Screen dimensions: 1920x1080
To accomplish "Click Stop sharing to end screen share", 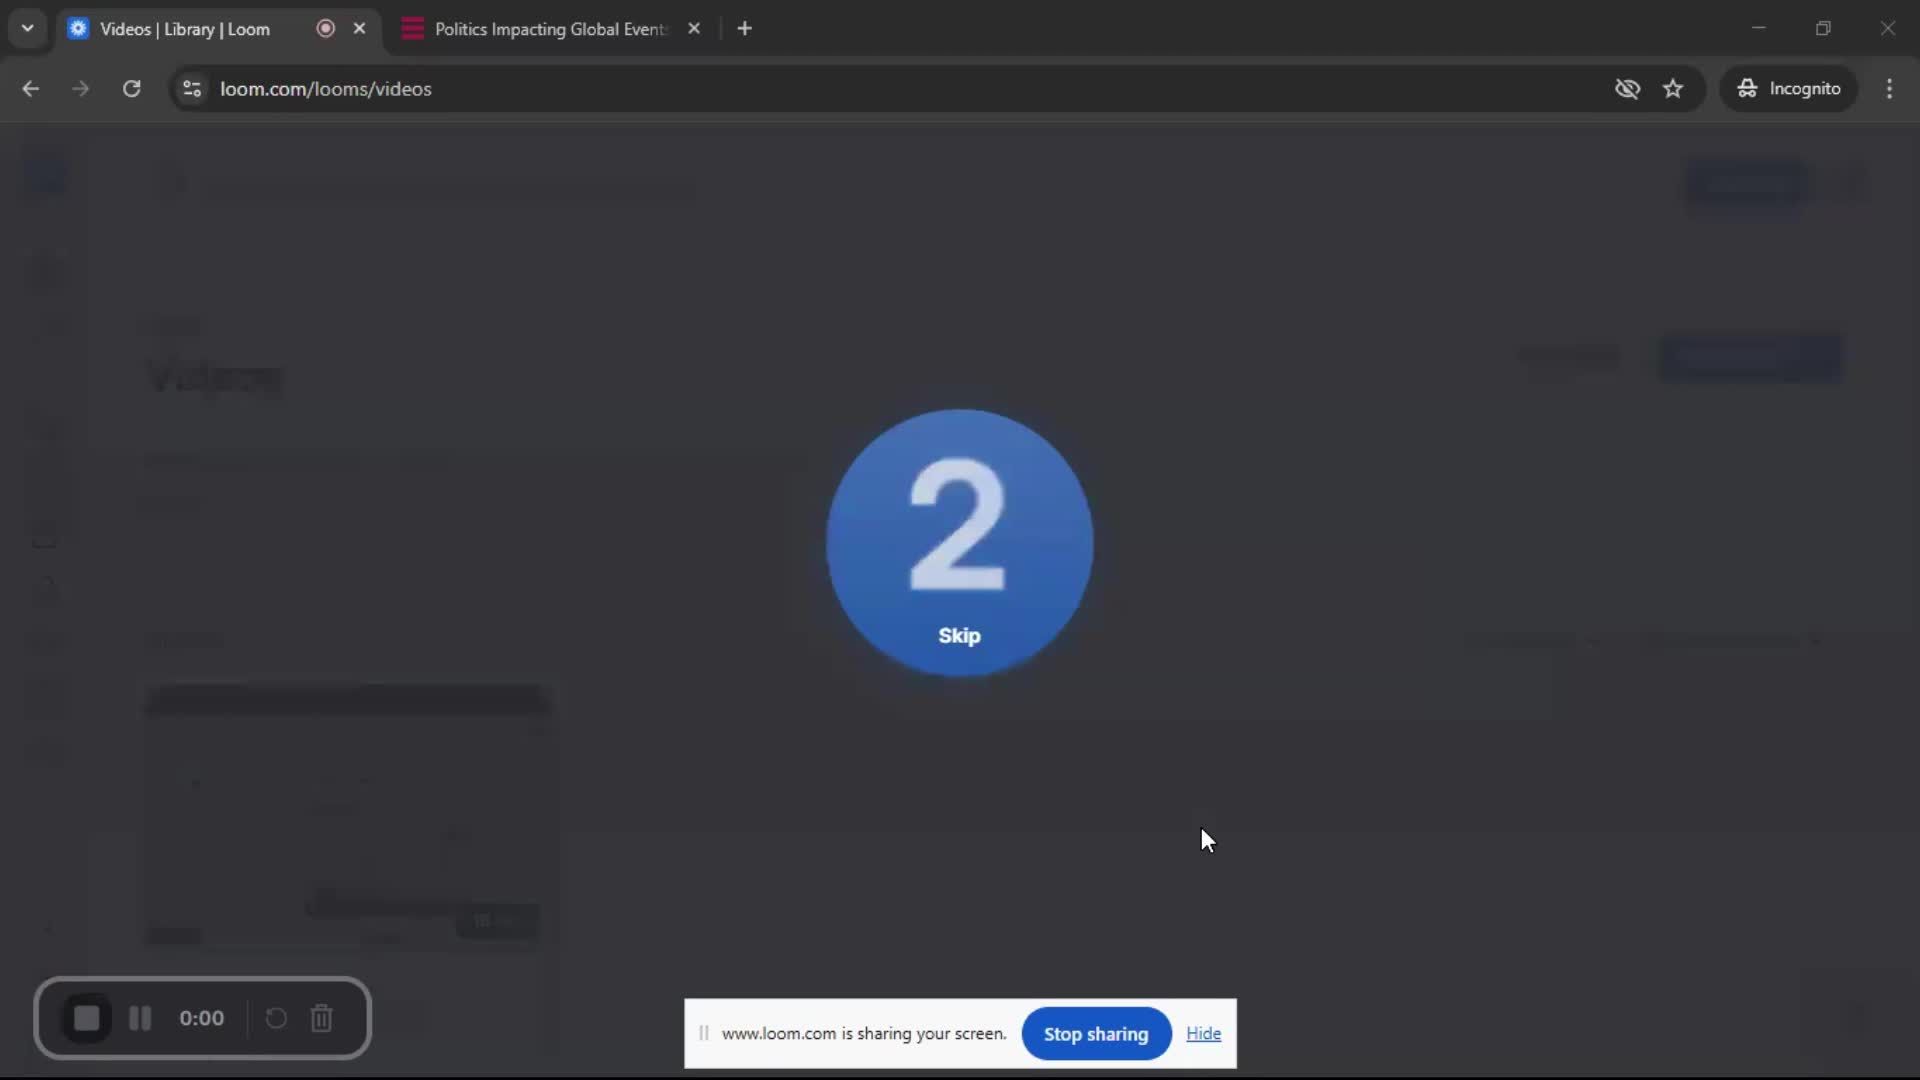I will (x=1095, y=1033).
